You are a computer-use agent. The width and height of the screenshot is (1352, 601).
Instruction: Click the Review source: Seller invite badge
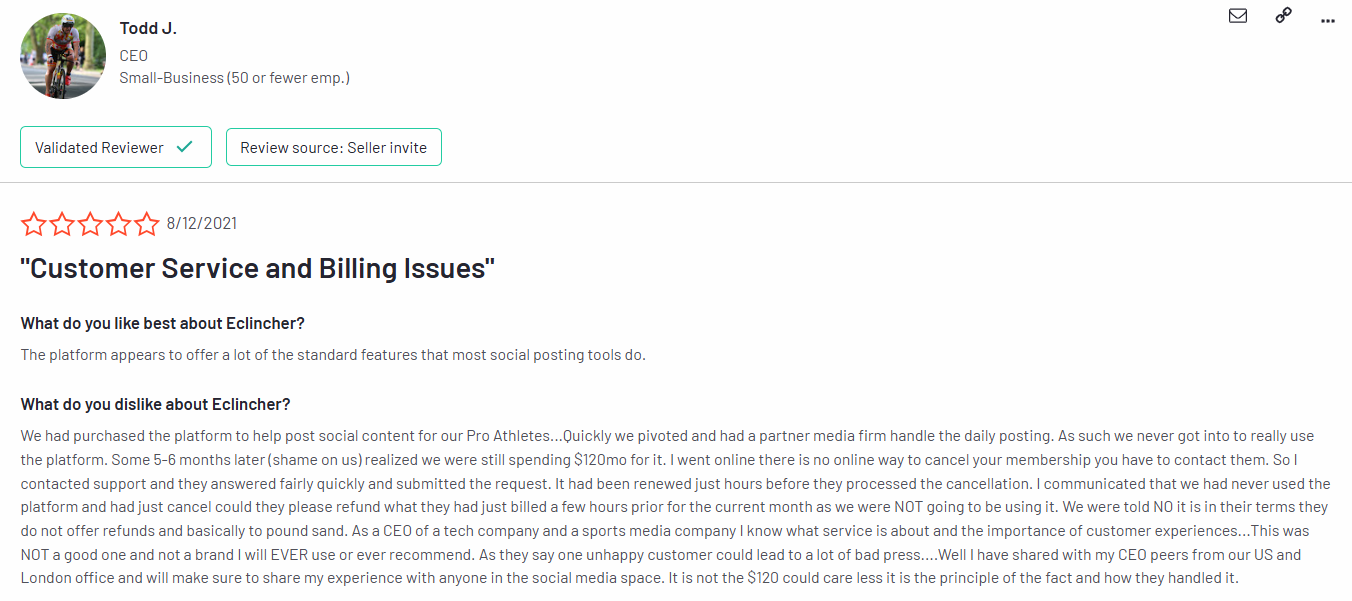(333, 147)
